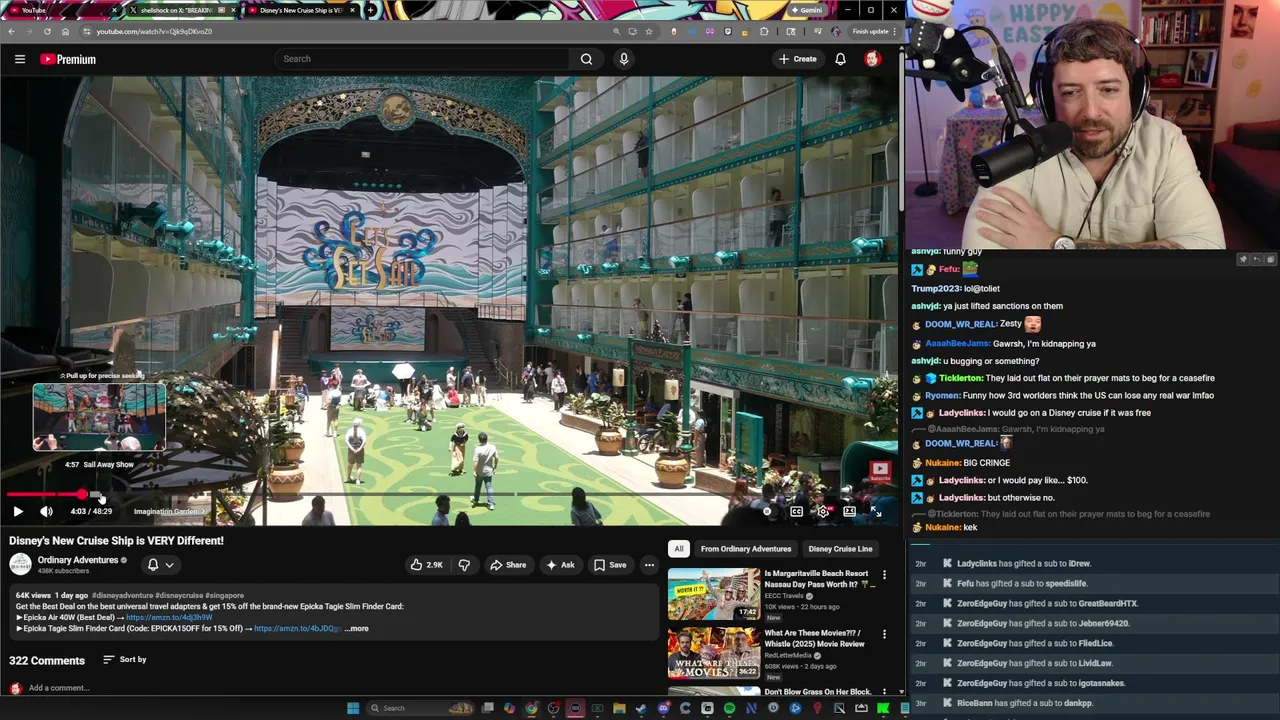Open What Are These Movies video title
This screenshot has width=1280, height=720.
[814, 638]
